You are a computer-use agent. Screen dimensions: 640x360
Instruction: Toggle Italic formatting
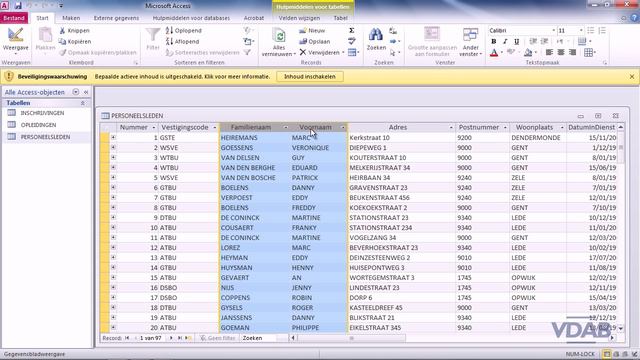(x=505, y=42)
